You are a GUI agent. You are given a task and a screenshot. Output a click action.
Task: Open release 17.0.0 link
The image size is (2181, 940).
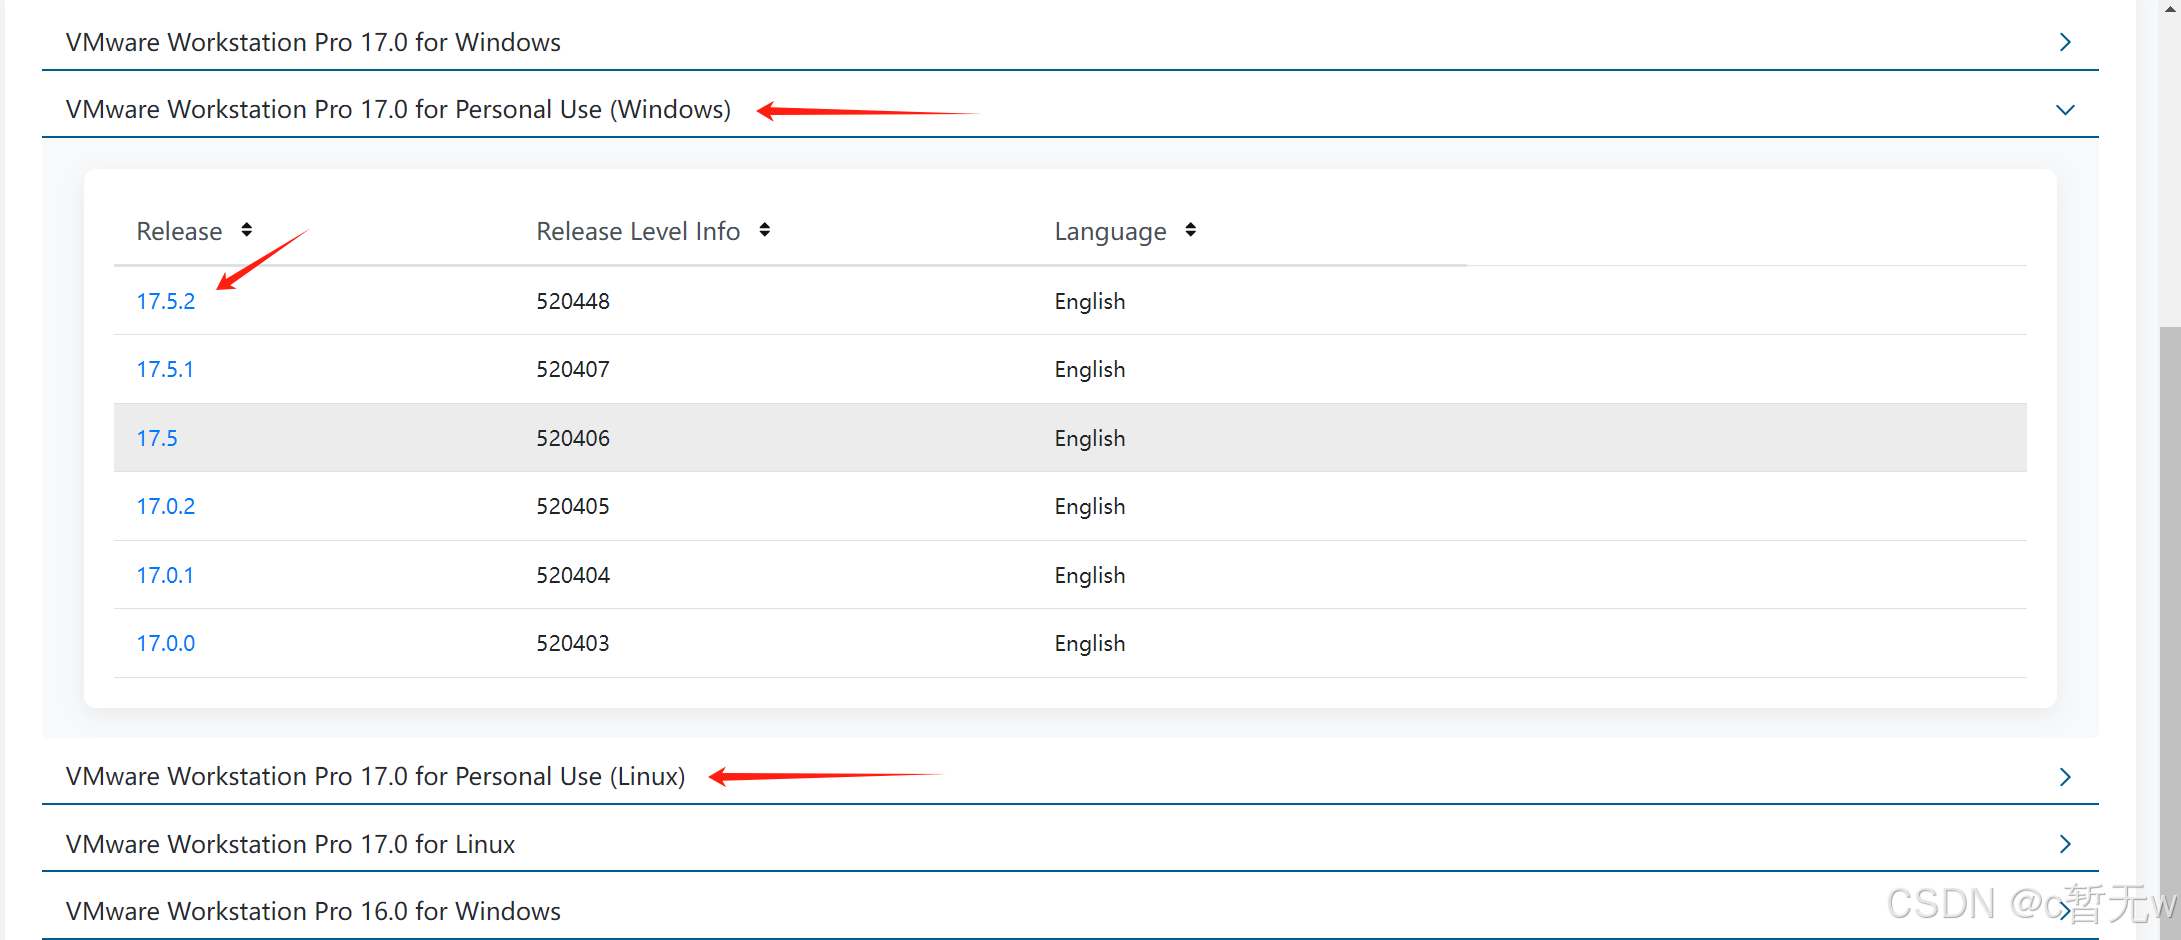coord(166,643)
